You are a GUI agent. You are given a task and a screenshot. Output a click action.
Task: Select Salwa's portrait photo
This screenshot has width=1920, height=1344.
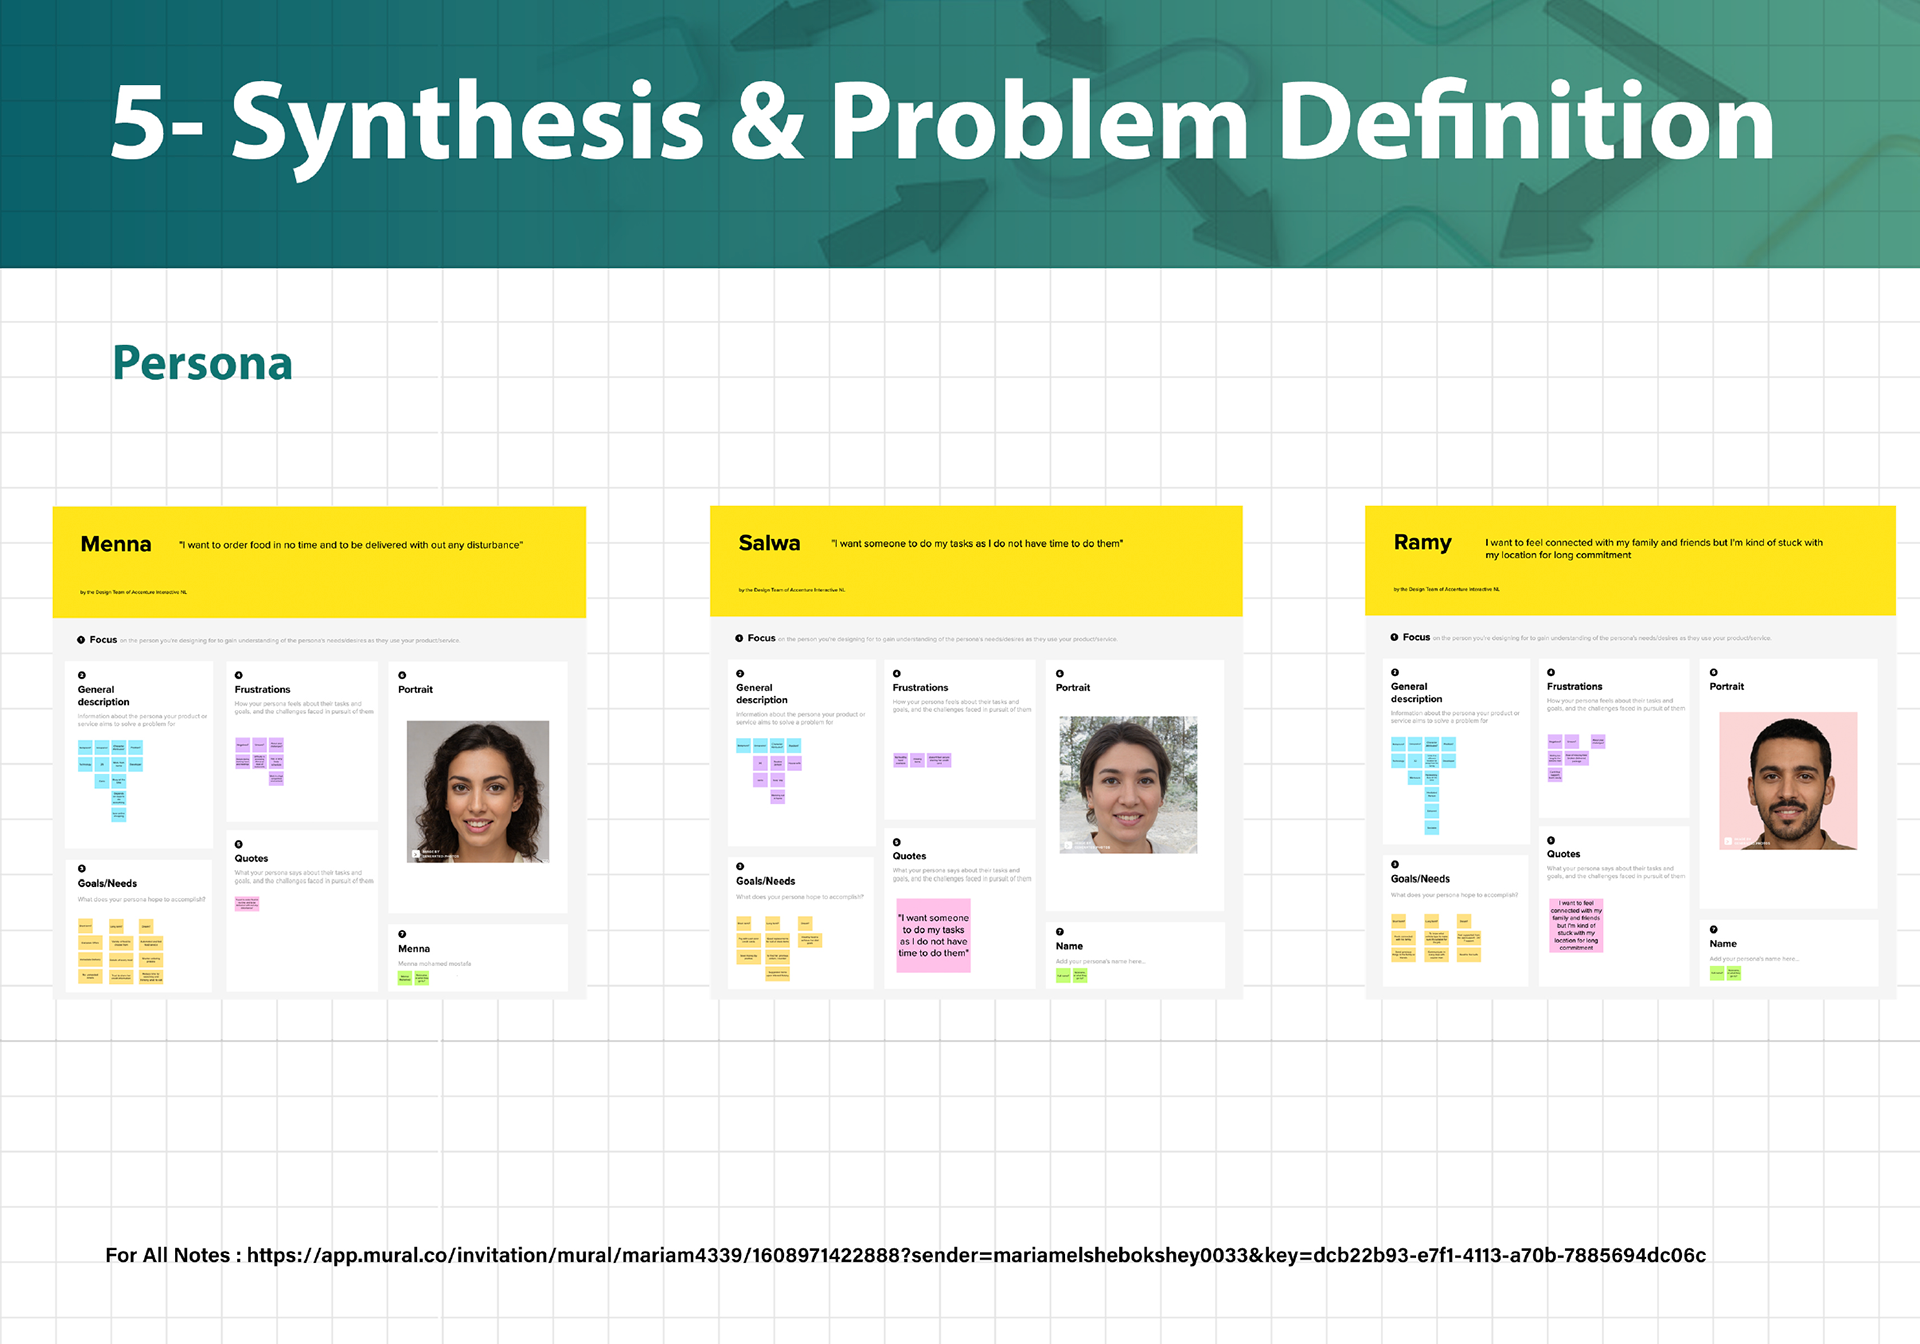(x=1127, y=784)
